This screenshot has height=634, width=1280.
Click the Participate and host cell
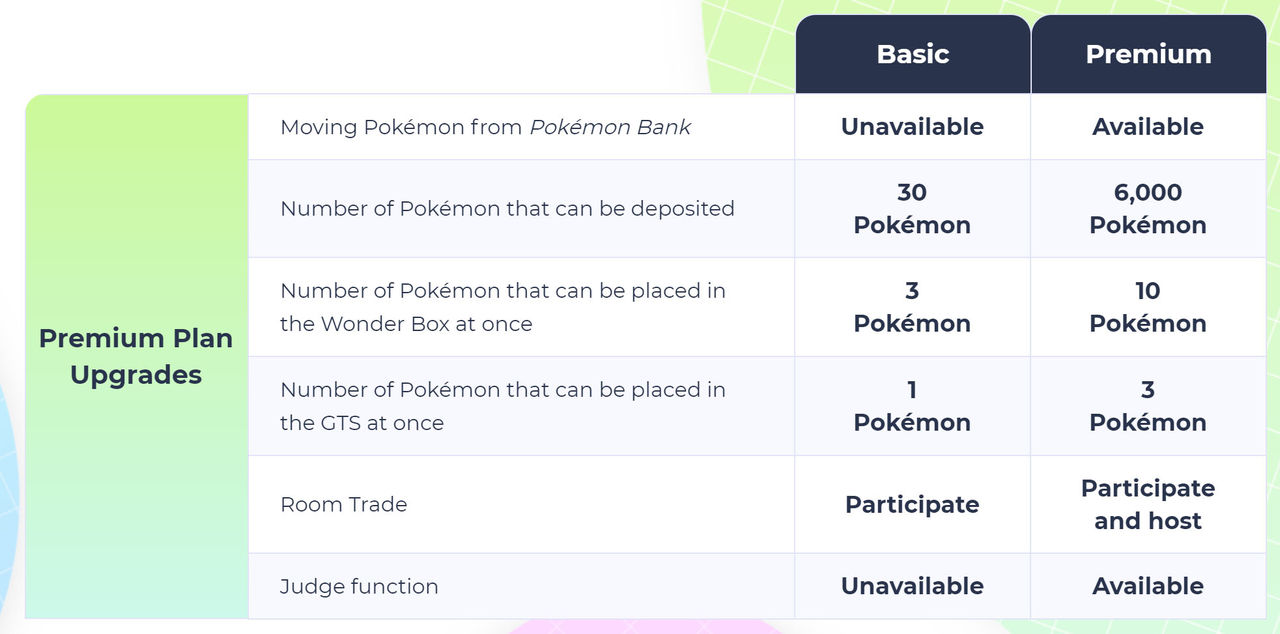pos(1148,504)
